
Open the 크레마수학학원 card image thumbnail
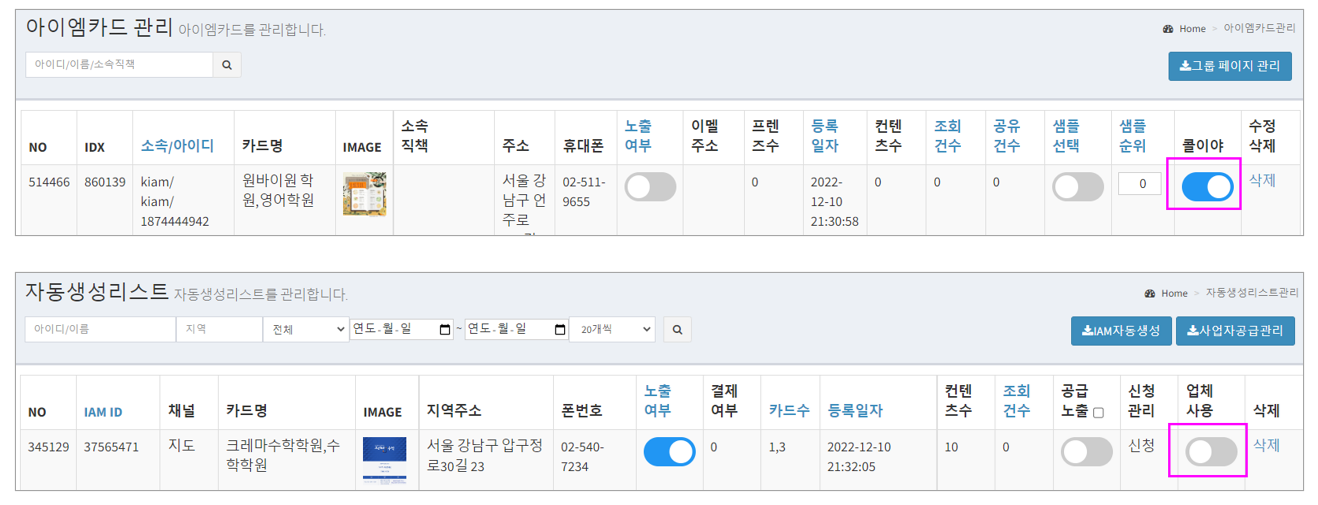(x=384, y=461)
